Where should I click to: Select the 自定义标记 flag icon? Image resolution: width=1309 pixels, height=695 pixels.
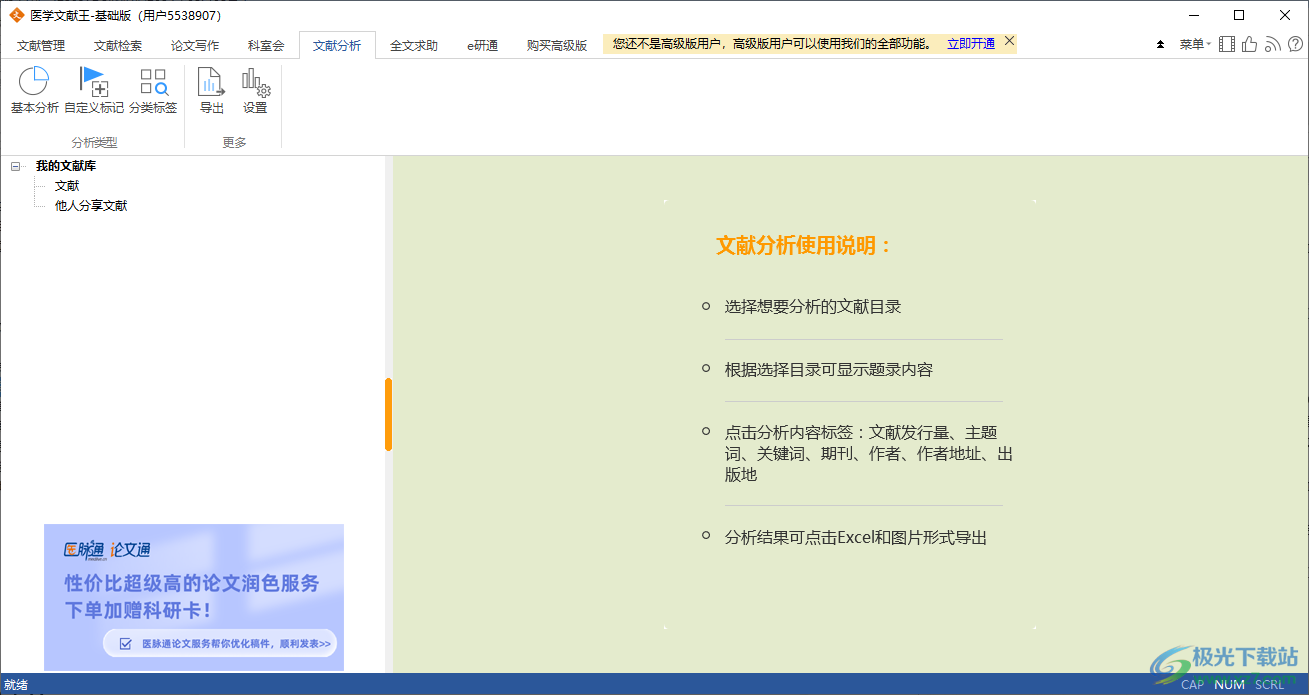tap(93, 82)
